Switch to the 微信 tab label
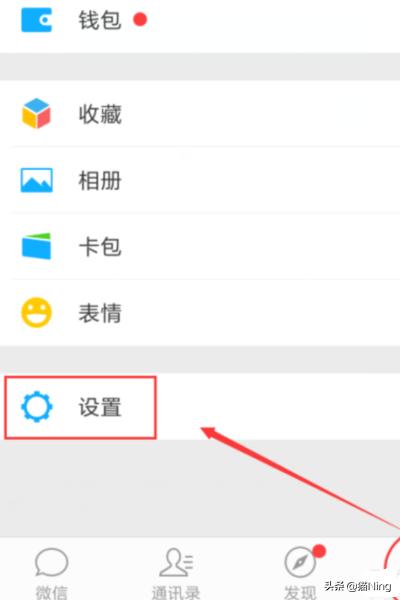The image size is (400, 600). point(51,592)
